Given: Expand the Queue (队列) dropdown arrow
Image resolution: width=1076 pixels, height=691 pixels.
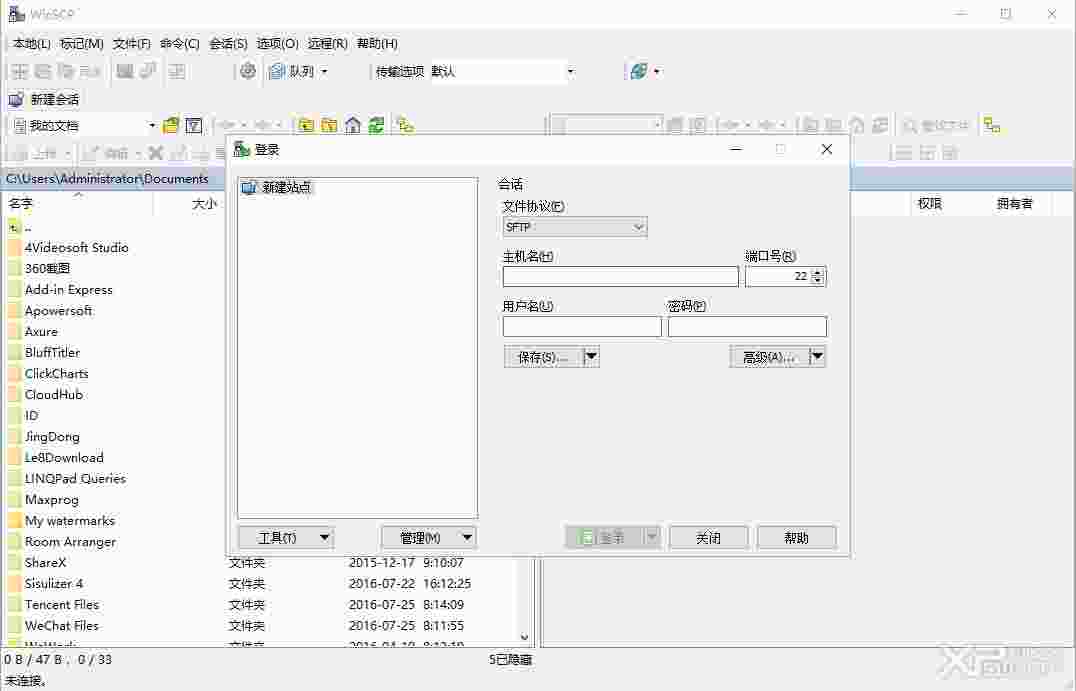Looking at the screenshot, I should [x=325, y=71].
